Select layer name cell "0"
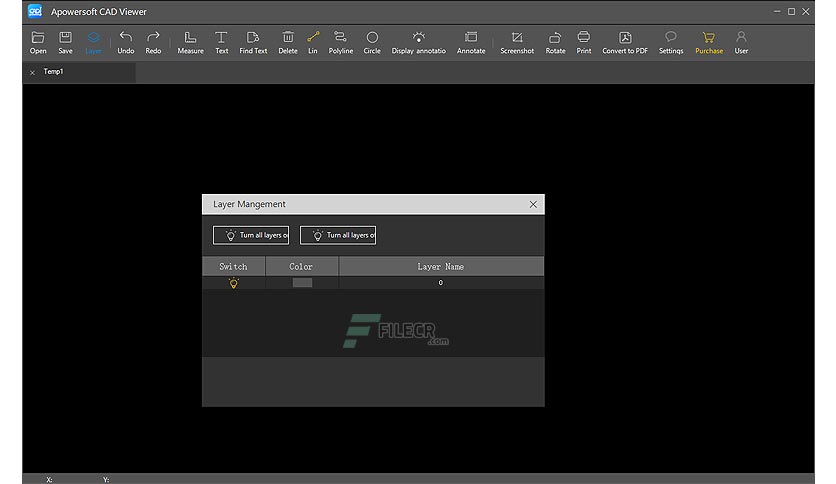The height and width of the screenshot is (484, 836). pos(440,283)
